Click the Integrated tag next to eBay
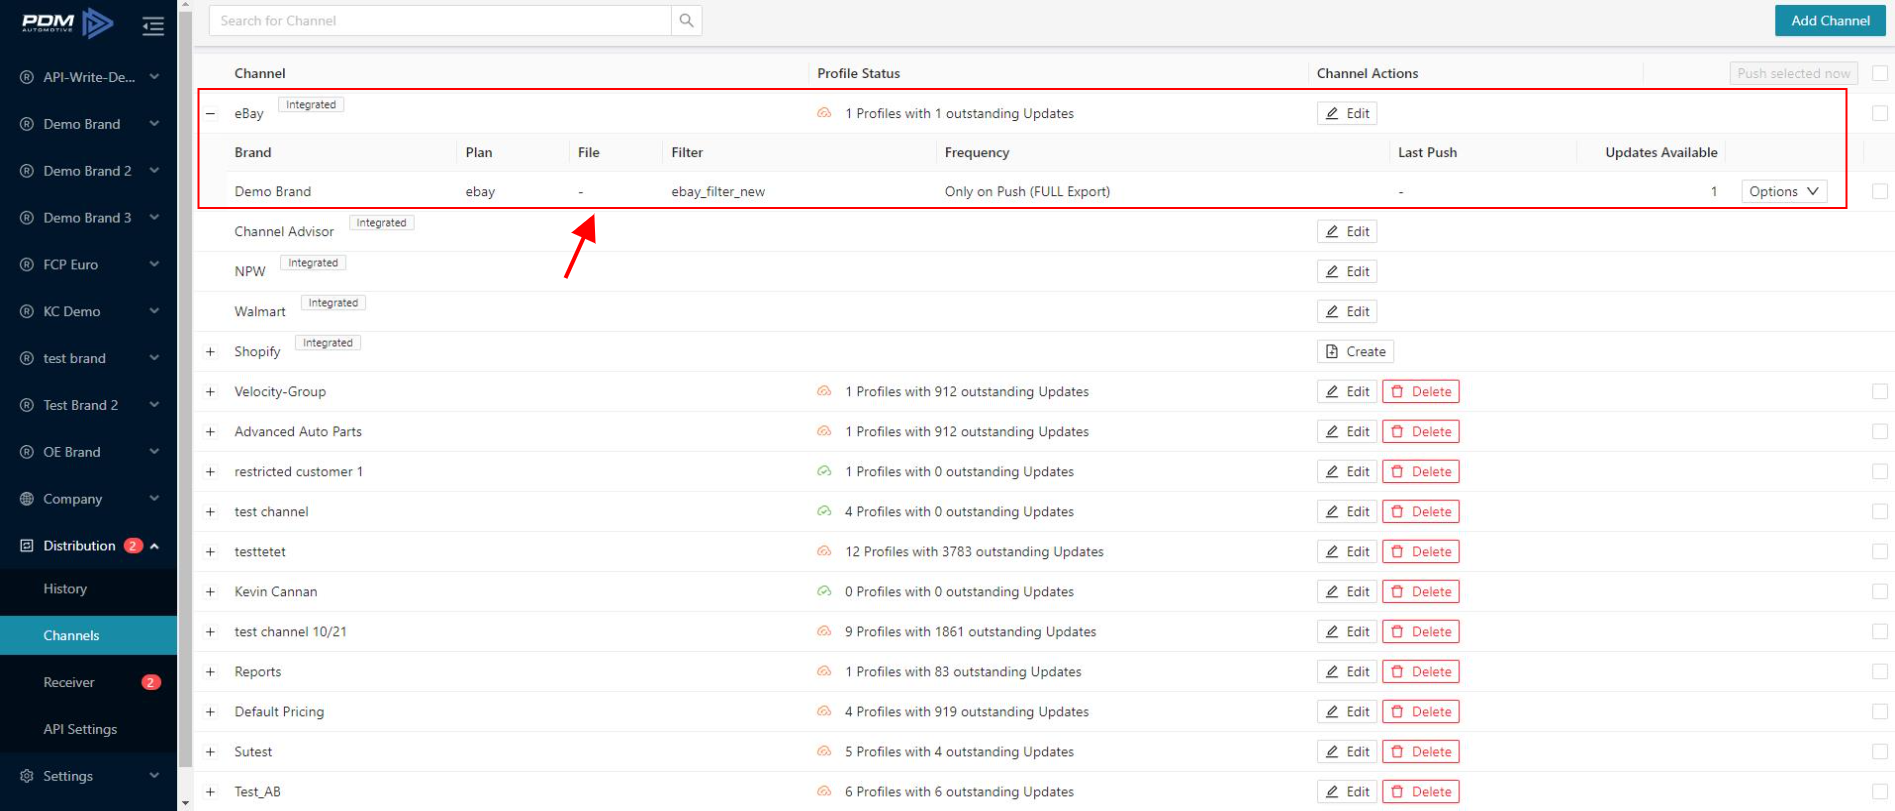 [311, 105]
